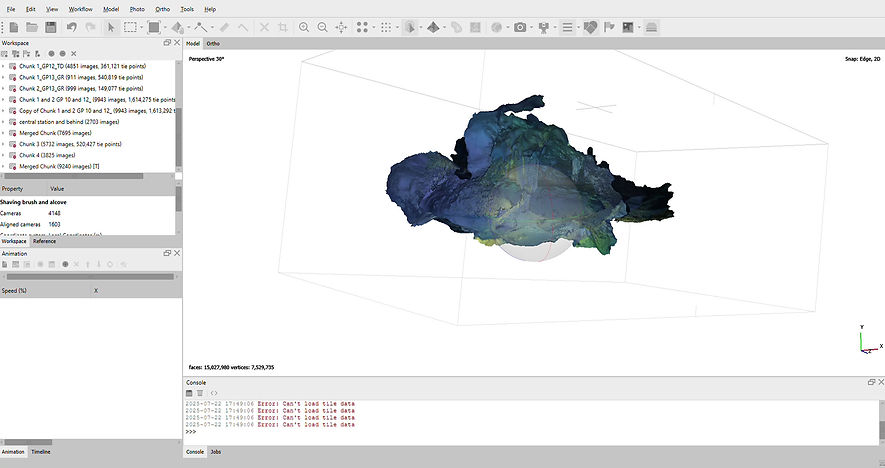The height and width of the screenshot is (468, 885).
Task: Click the Delete Selection X icon
Action: point(264,27)
